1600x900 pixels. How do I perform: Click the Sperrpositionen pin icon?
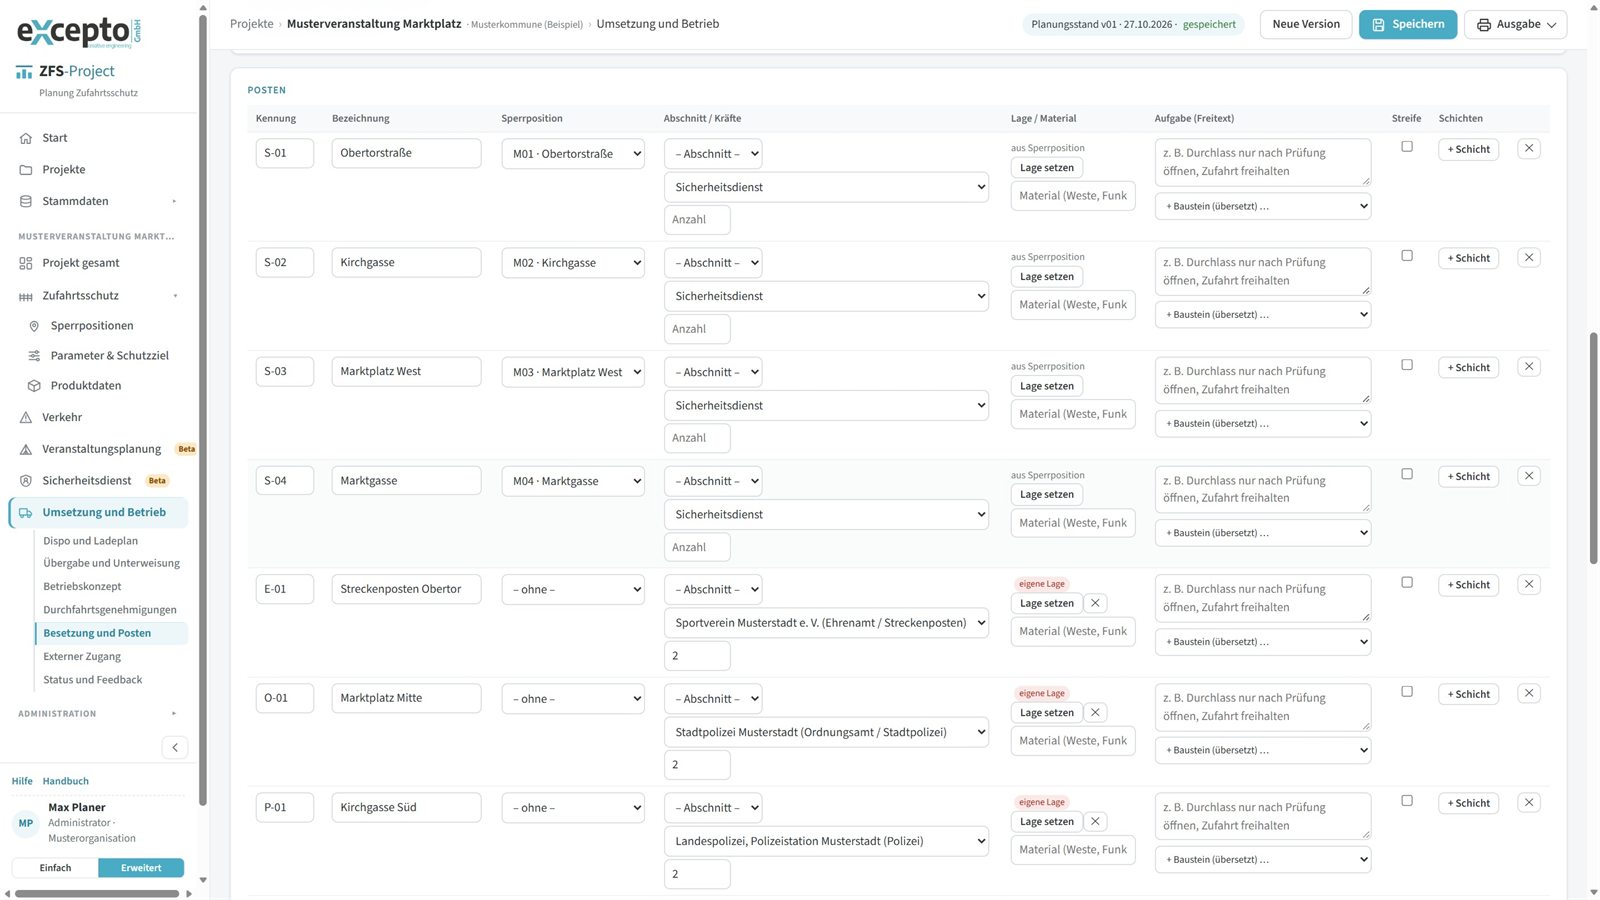34,326
